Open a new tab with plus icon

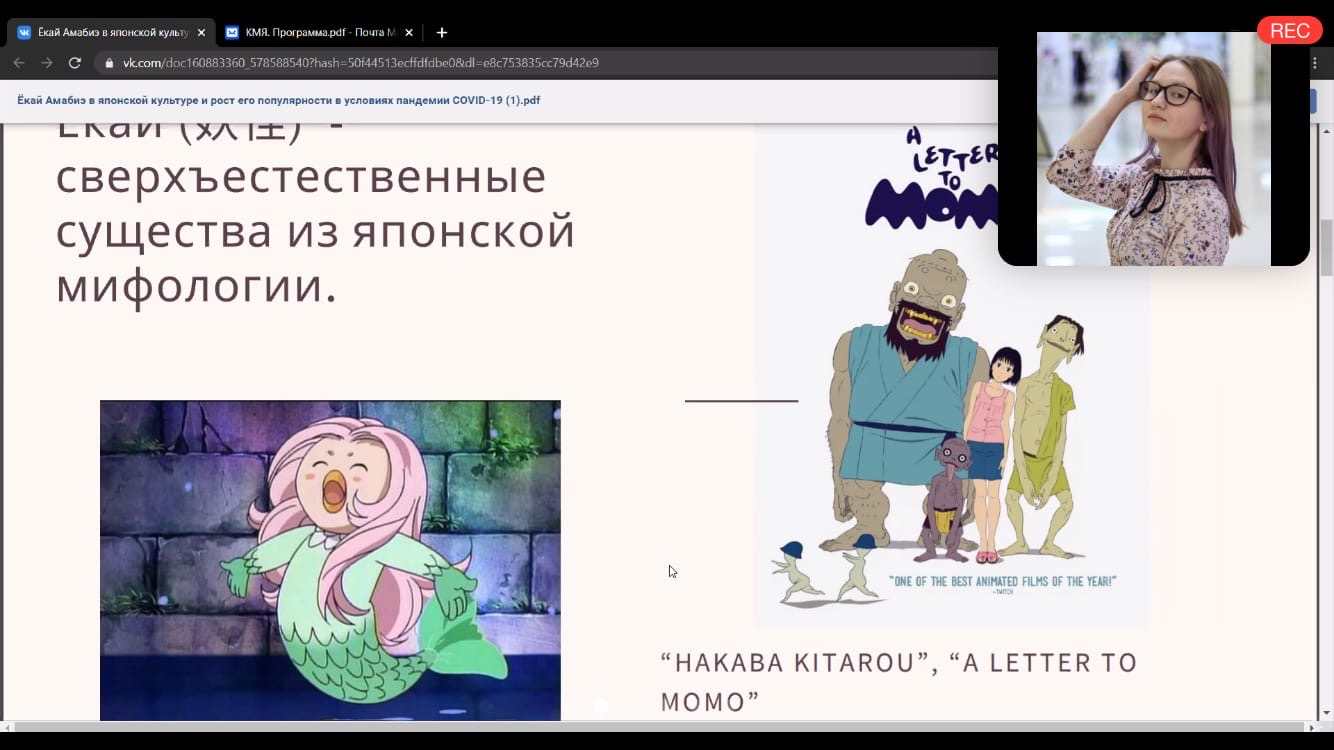441,32
